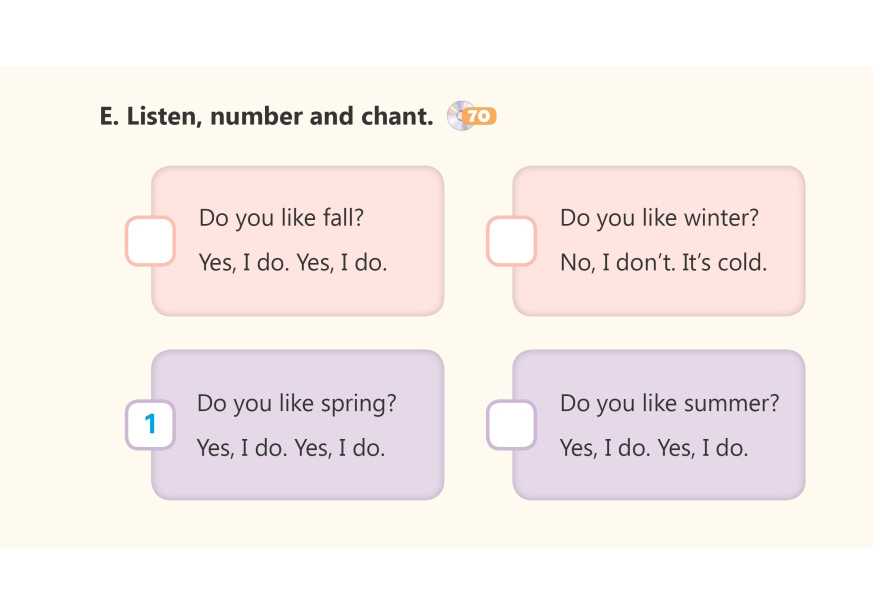
Task: Select the number box beside fall
Action: pos(150,241)
